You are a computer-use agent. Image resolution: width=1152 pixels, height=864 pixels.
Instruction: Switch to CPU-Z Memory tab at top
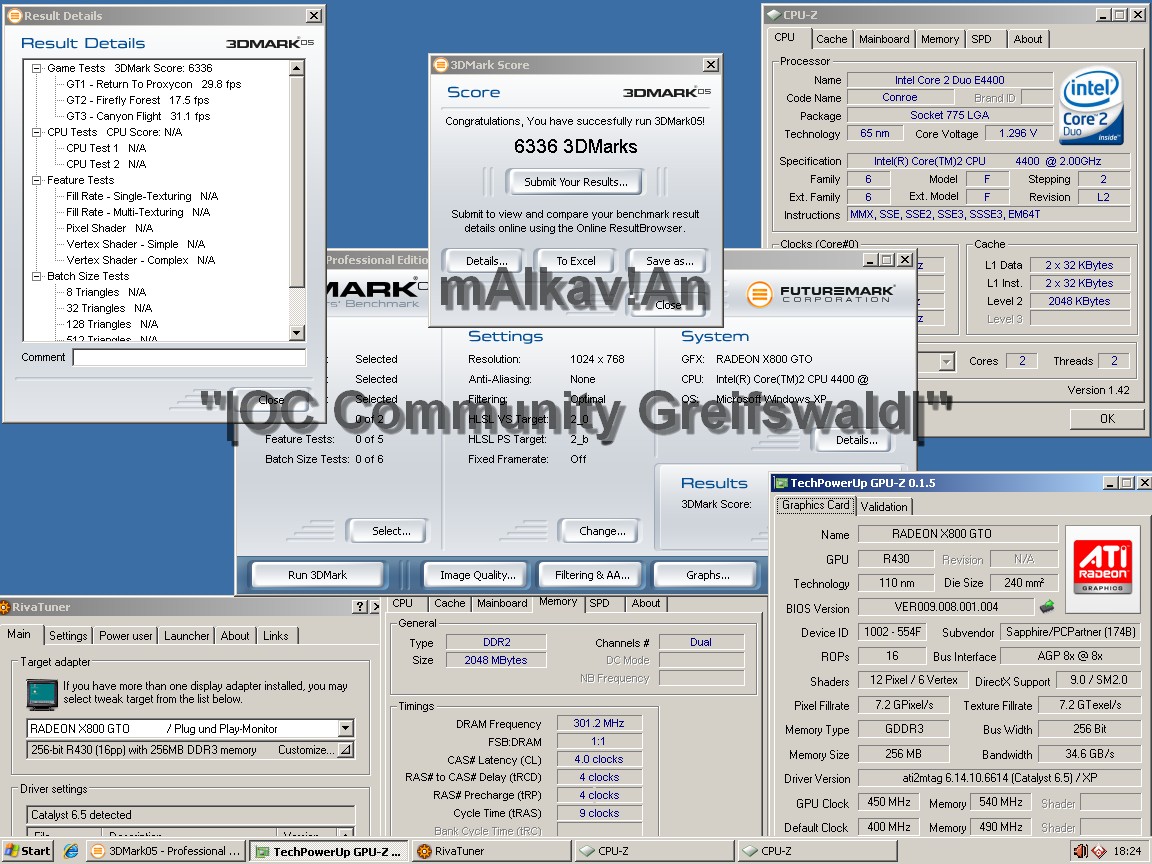[x=940, y=39]
